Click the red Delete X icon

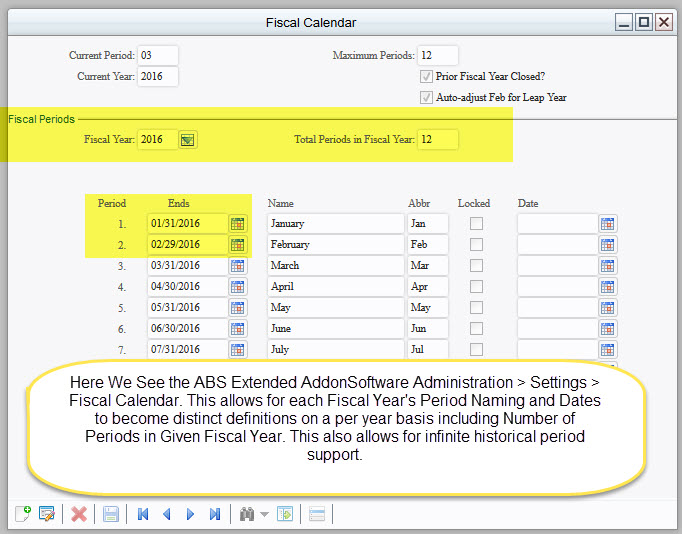[79, 514]
